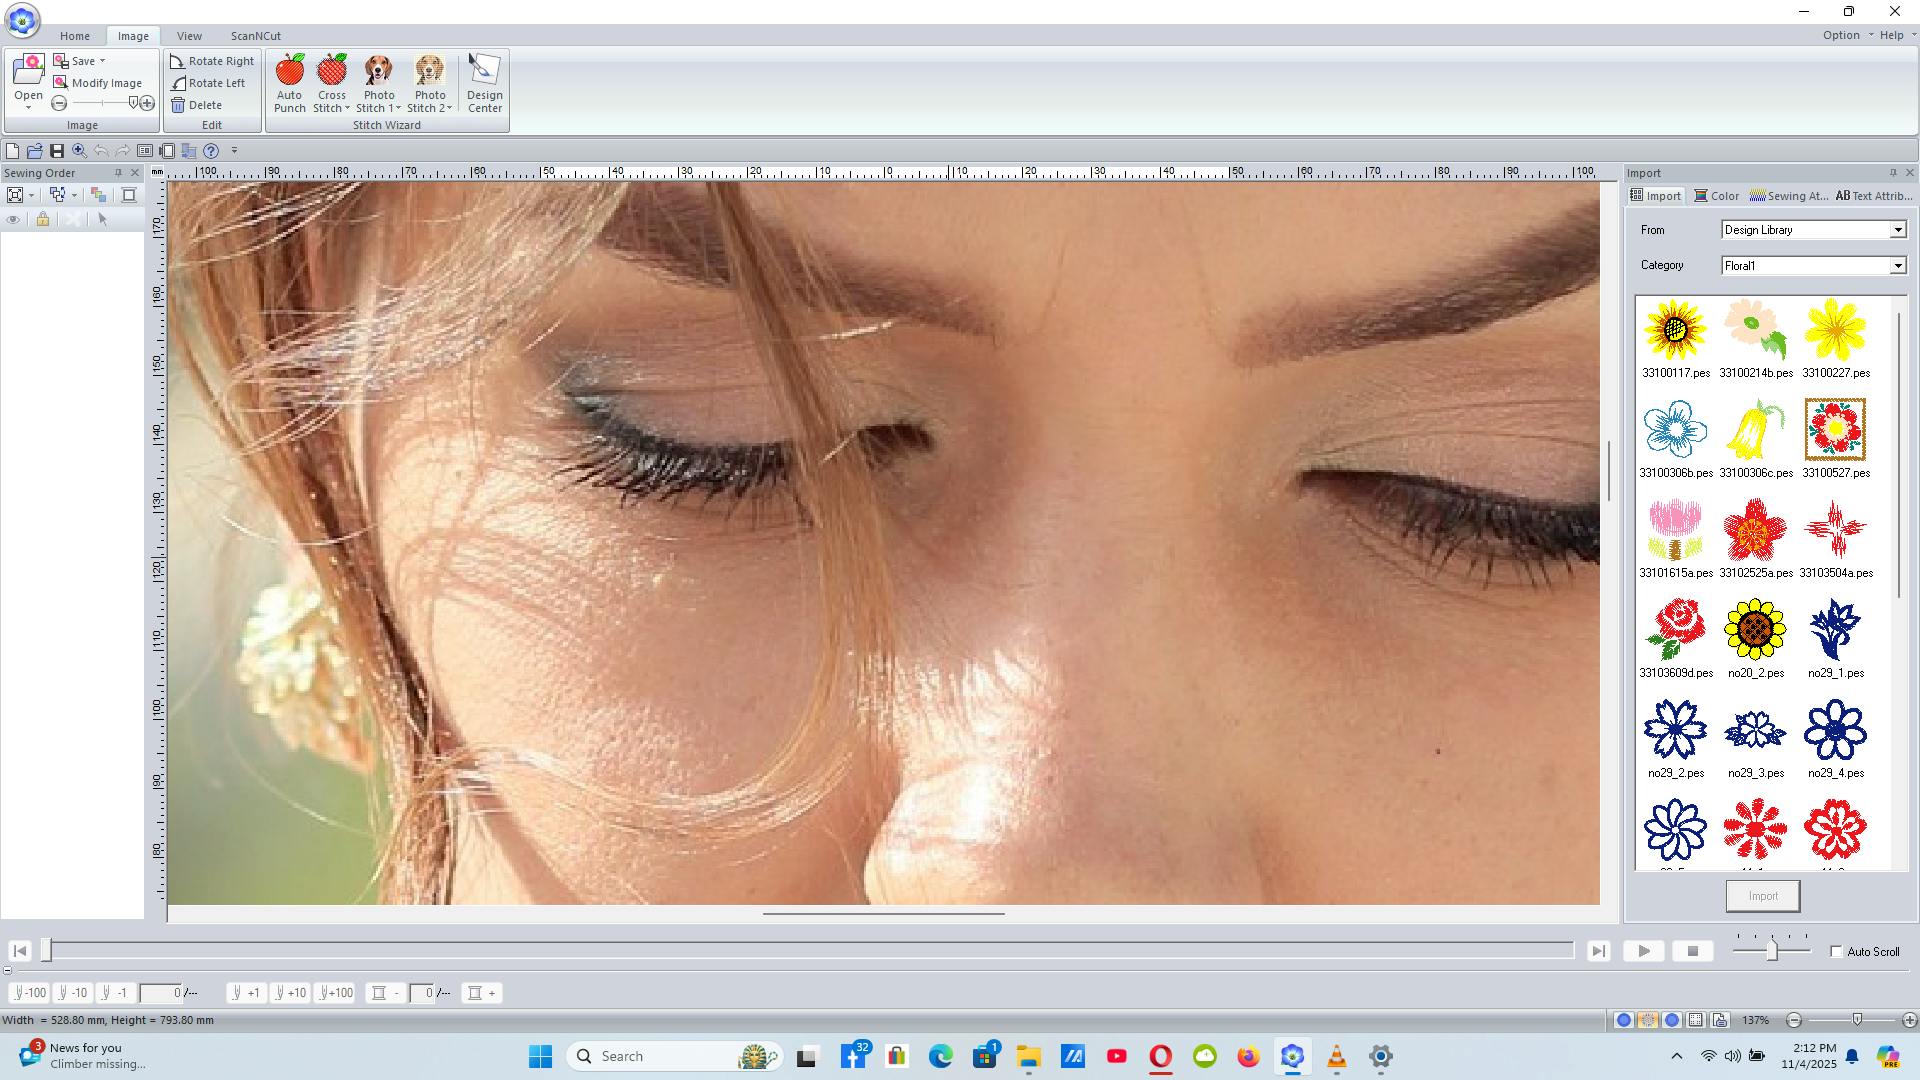This screenshot has width=1920, height=1080.
Task: Click the zoom slider in status bar
Action: [1857, 1020]
